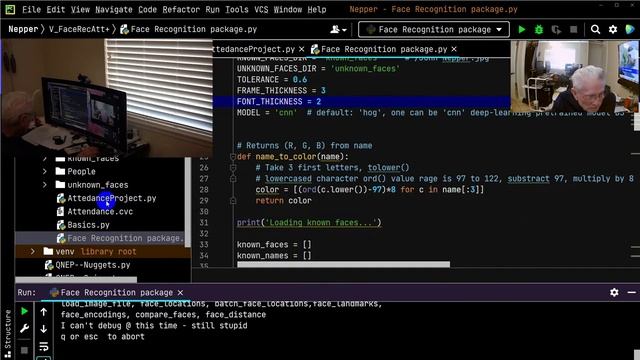The width and height of the screenshot is (640, 360).
Task: Expand the People folder
Action: tap(44, 171)
